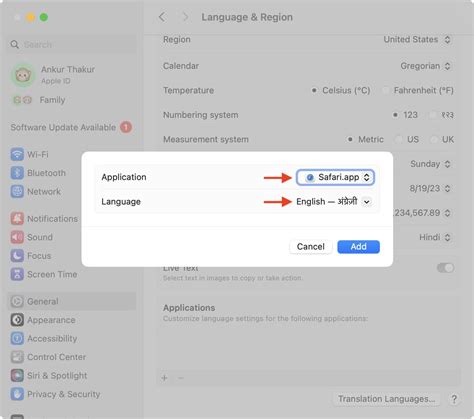Open the Hindi list sort popup
Screen dimensions: 474x419
click(435, 237)
